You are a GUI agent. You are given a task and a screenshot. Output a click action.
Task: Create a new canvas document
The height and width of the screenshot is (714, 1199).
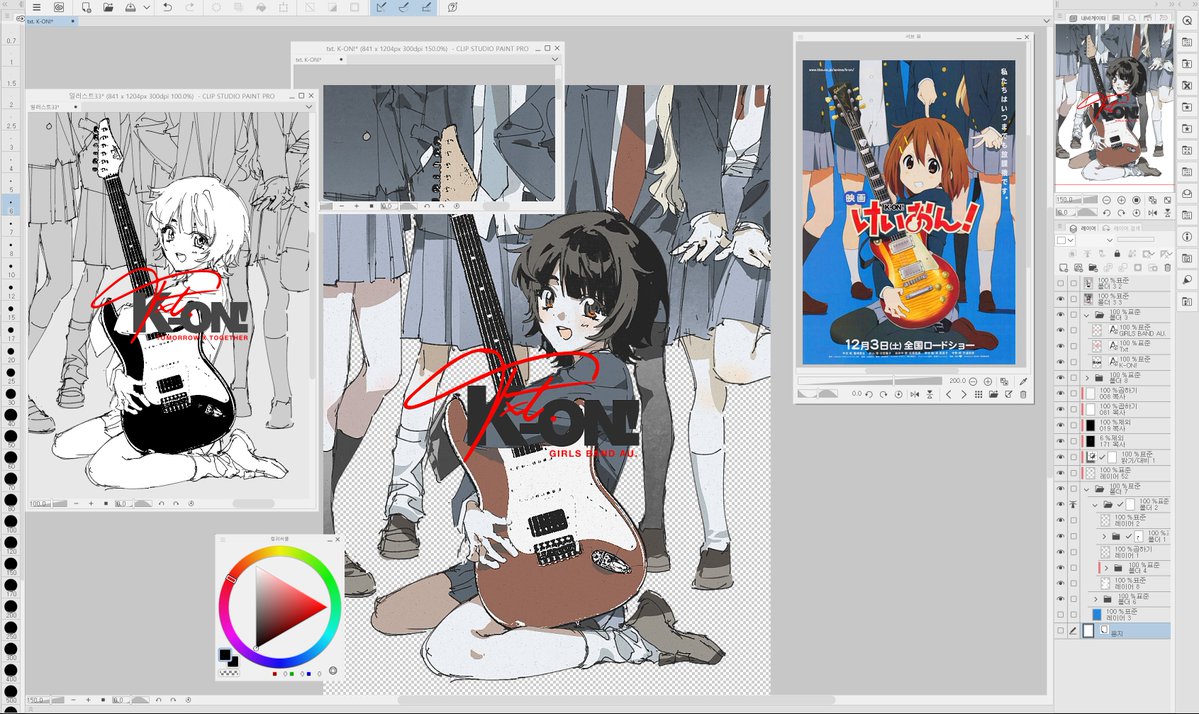point(86,7)
